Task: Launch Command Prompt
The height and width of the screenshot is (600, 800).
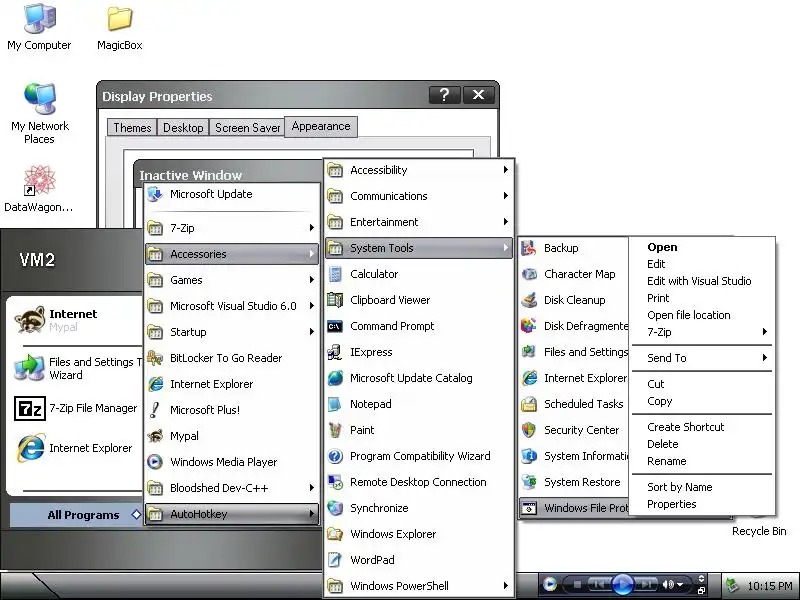Action: 418,326
